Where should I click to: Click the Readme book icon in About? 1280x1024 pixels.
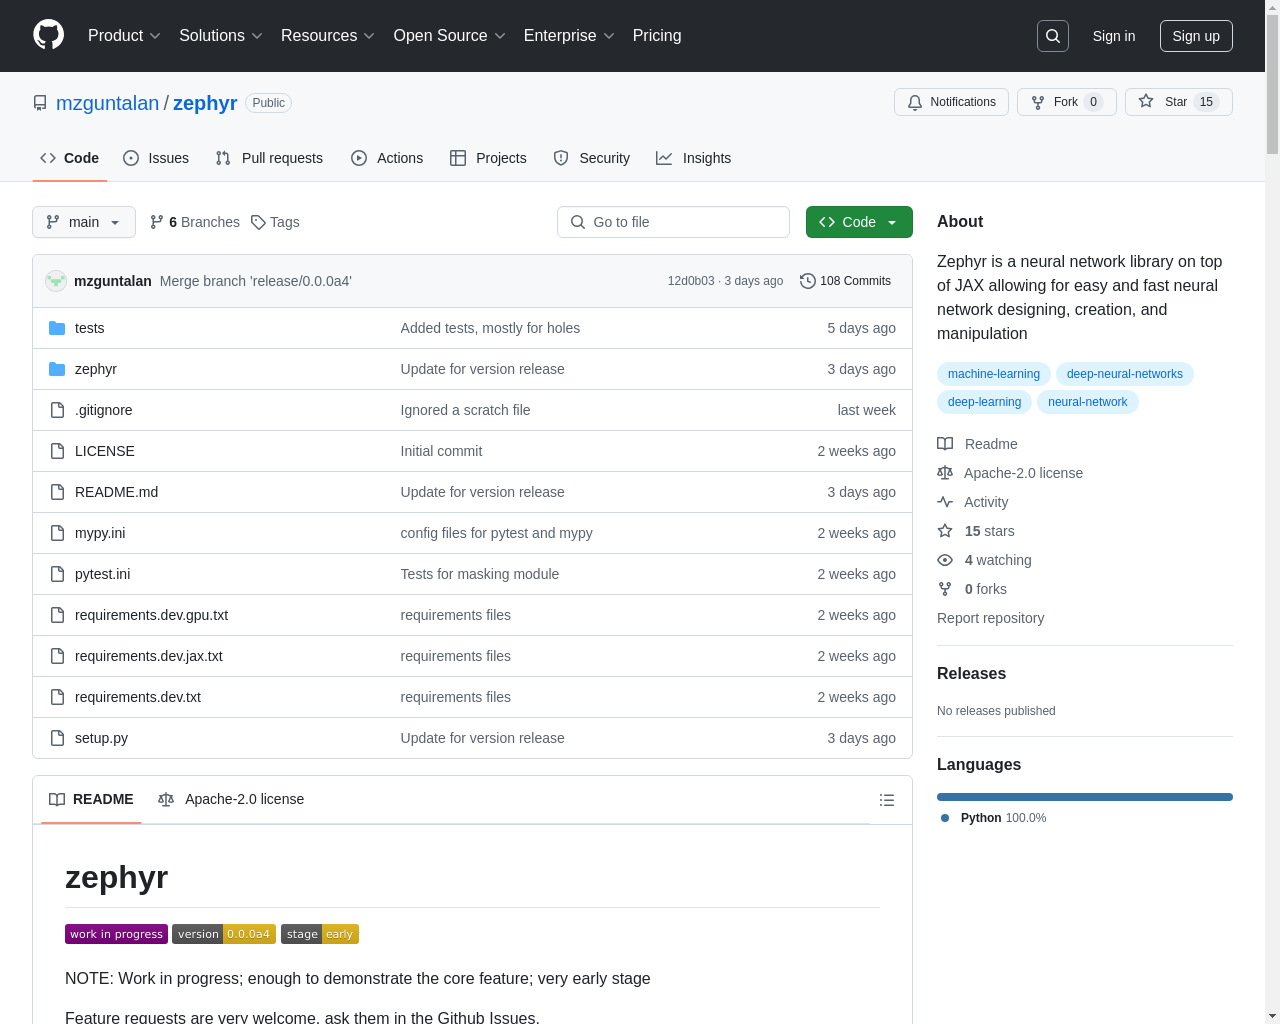(945, 444)
